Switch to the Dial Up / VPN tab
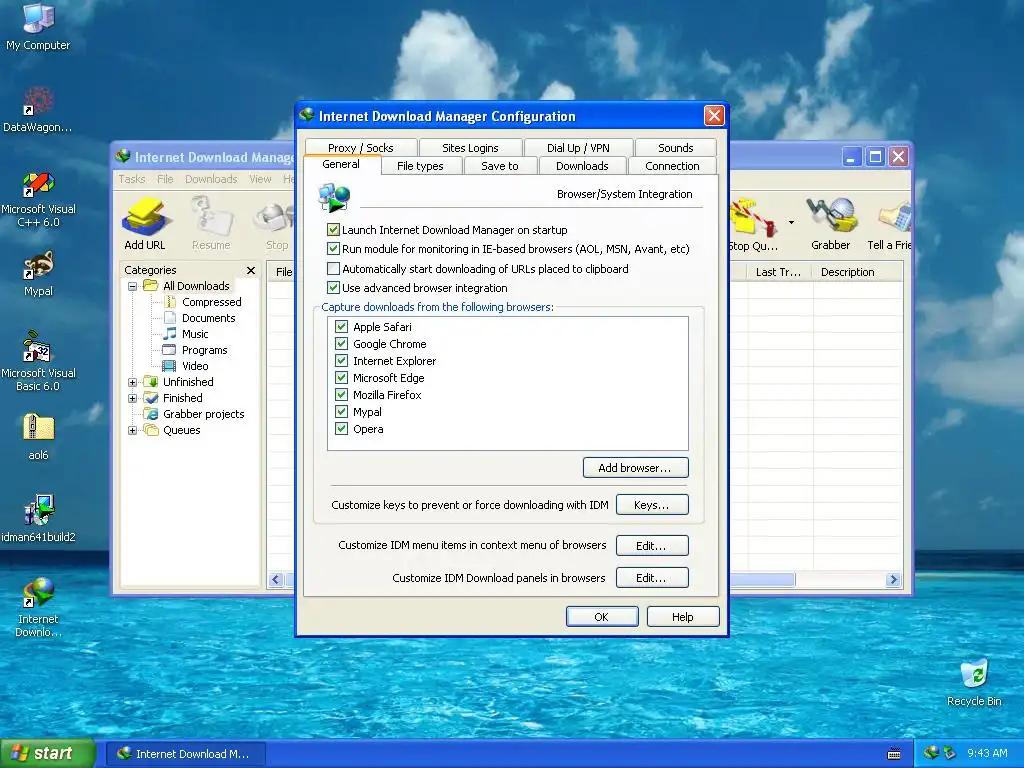1024x768 pixels. point(578,148)
